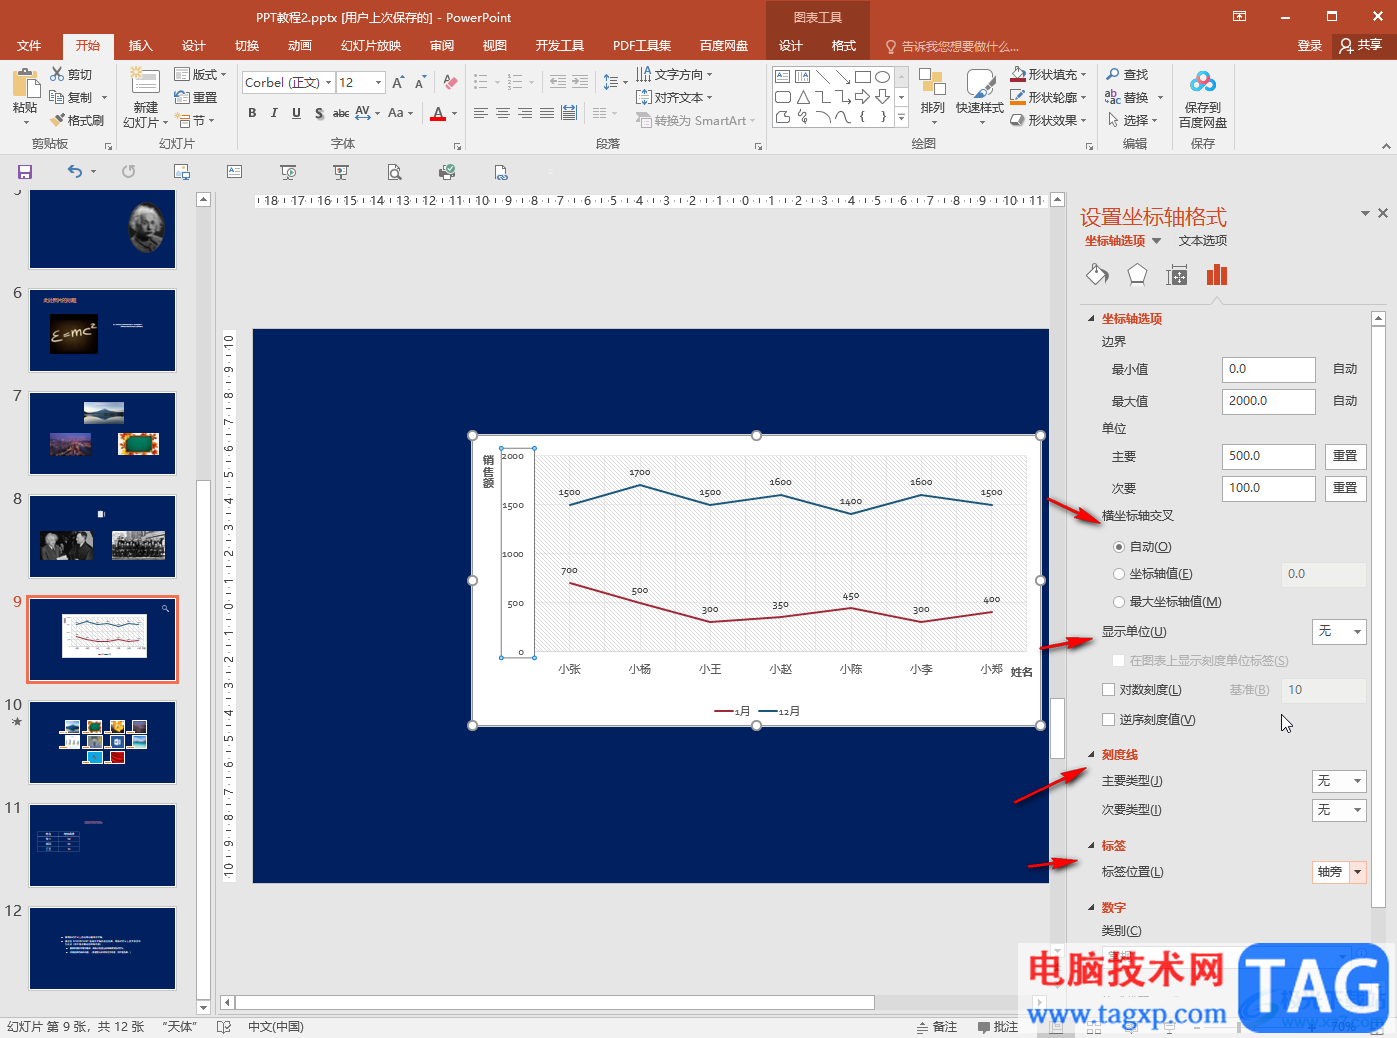Toggle Underline formatting

tap(296, 114)
